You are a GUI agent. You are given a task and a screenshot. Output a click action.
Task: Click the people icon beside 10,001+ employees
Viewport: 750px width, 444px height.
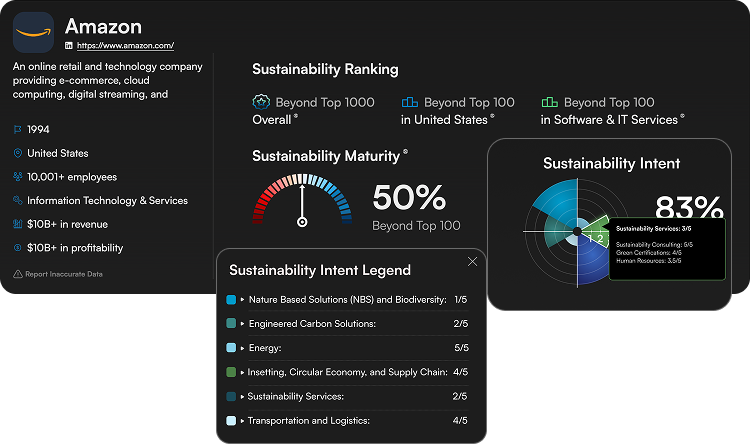pyautogui.click(x=18, y=177)
